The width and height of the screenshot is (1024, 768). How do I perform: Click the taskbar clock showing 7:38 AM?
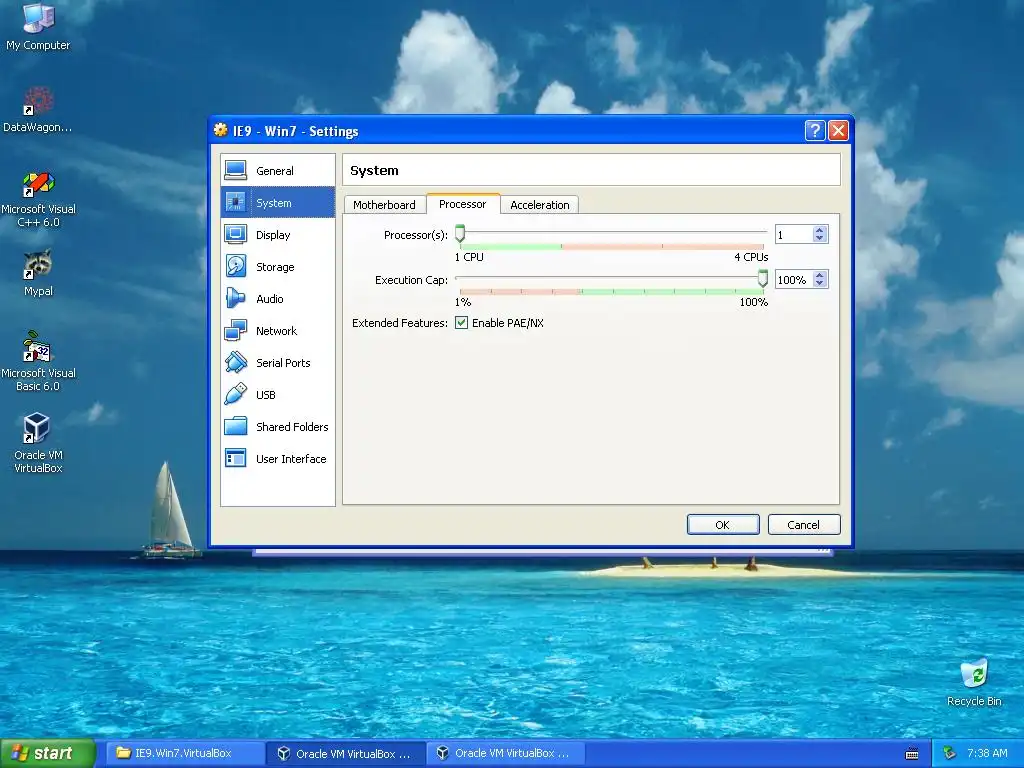[987, 754]
